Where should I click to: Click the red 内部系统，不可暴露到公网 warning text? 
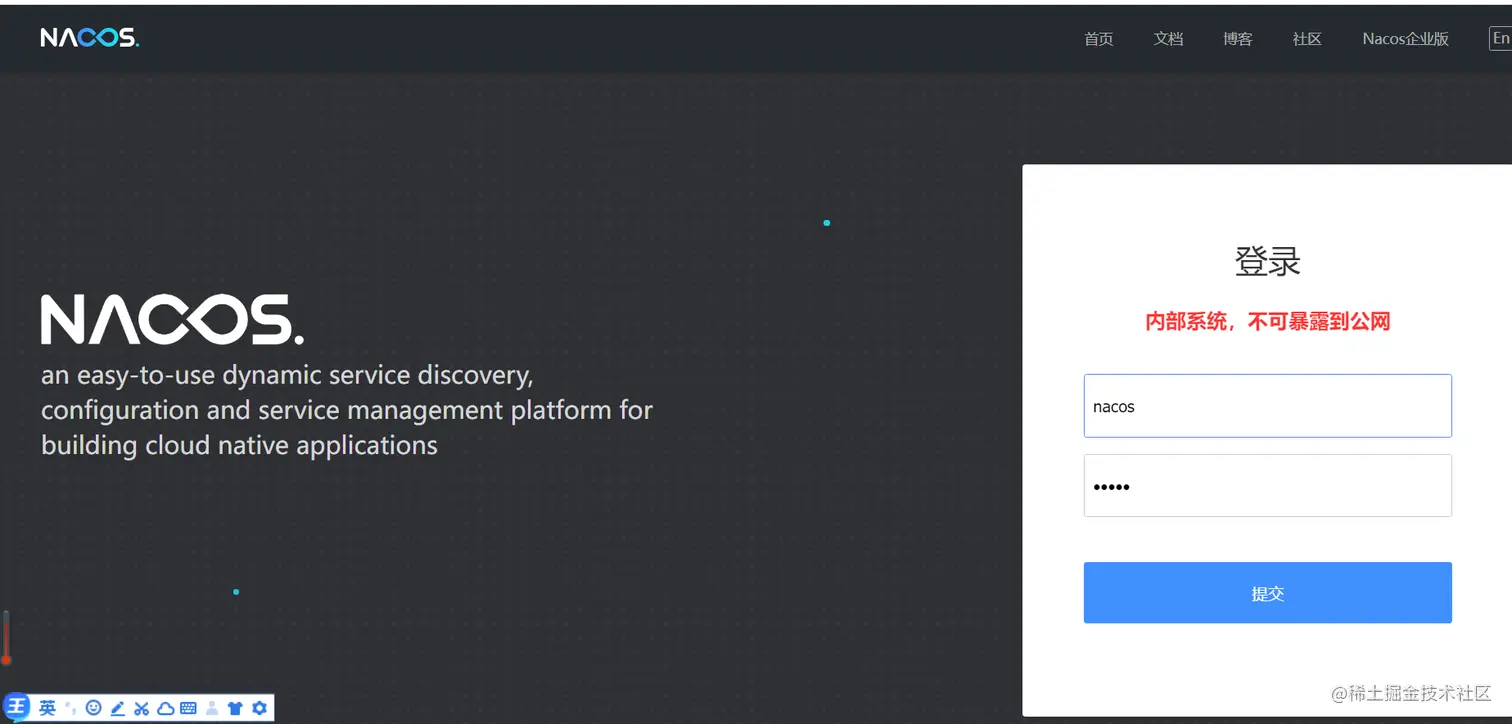pos(1267,321)
